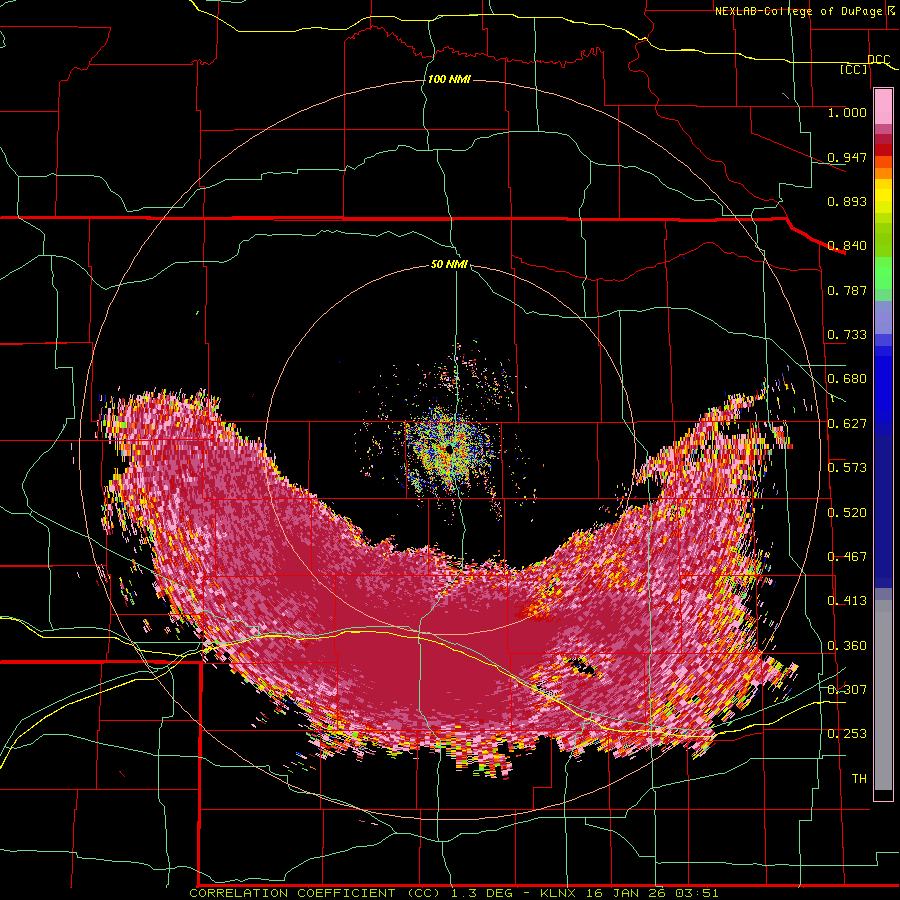The width and height of the screenshot is (900, 900).
Task: Click the 50 NMI range ring label
Action: click(x=449, y=265)
